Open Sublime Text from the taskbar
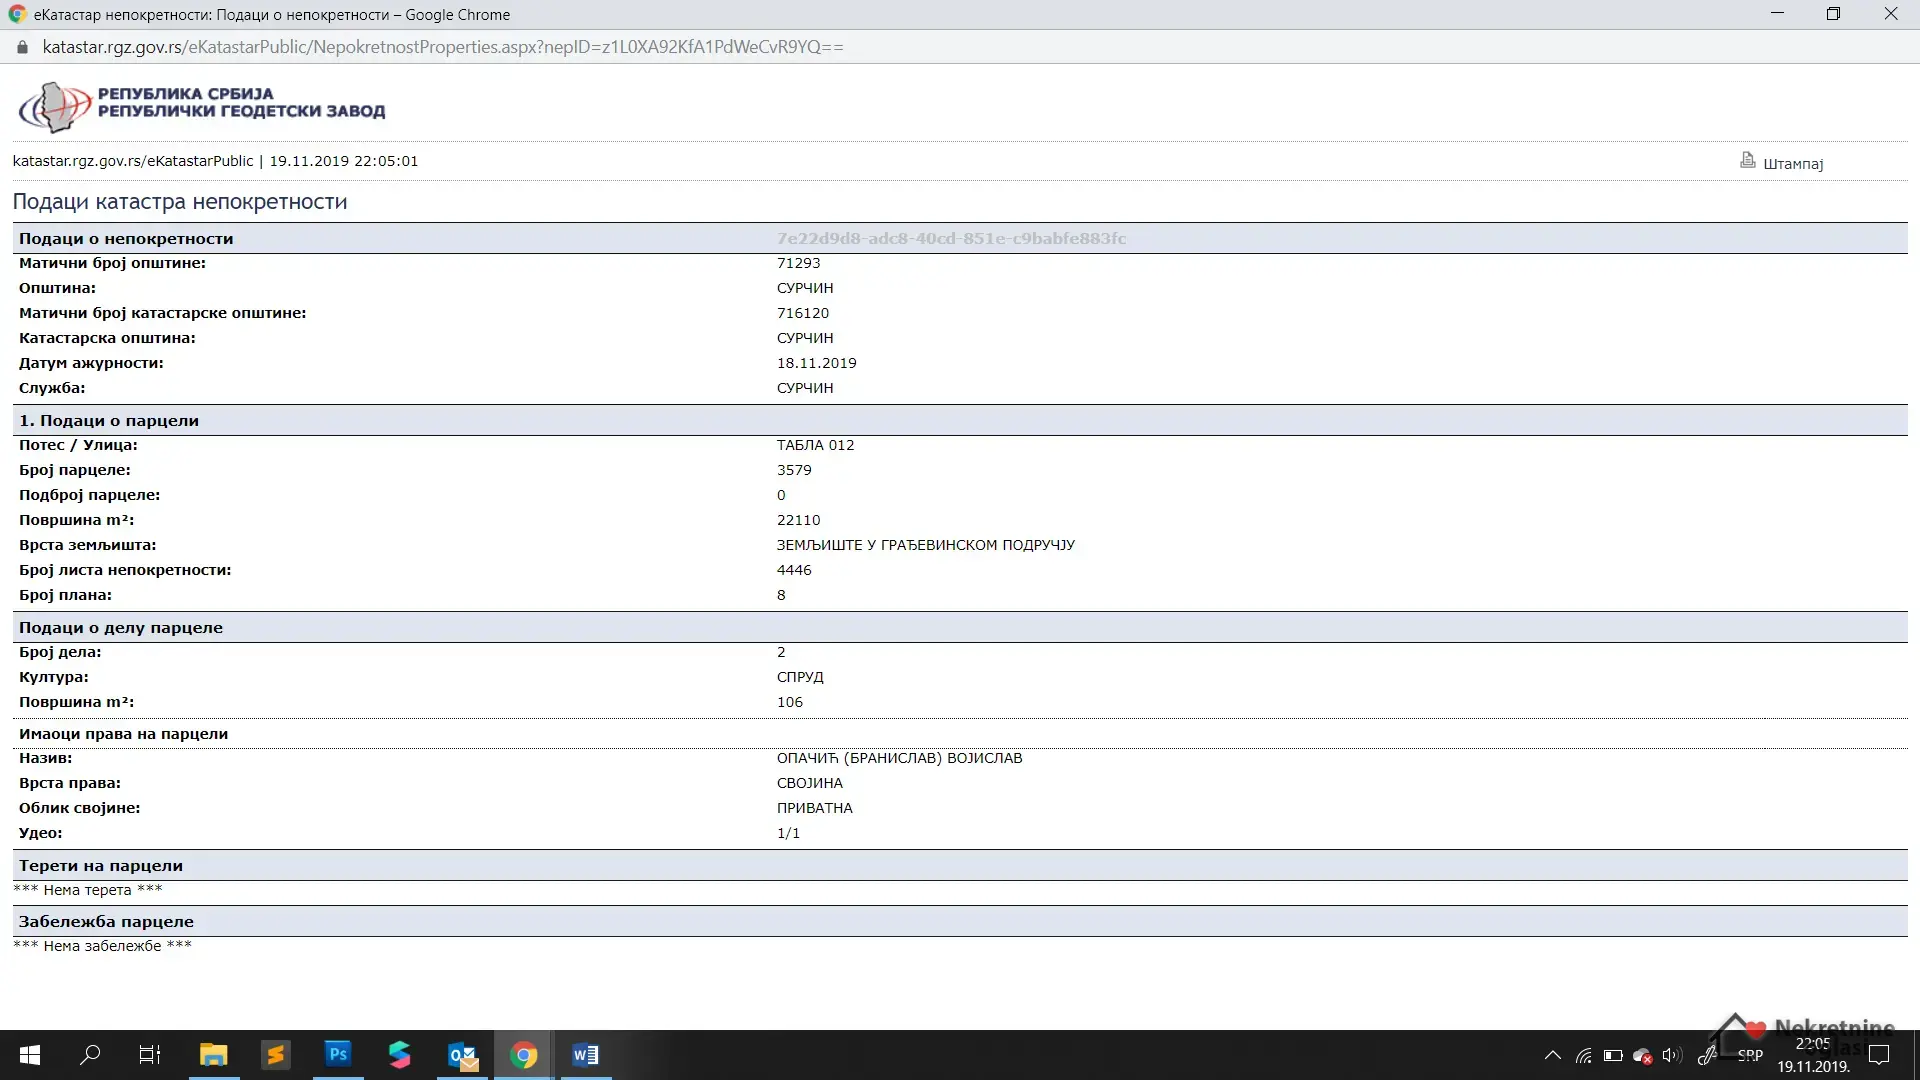 pos(275,1055)
